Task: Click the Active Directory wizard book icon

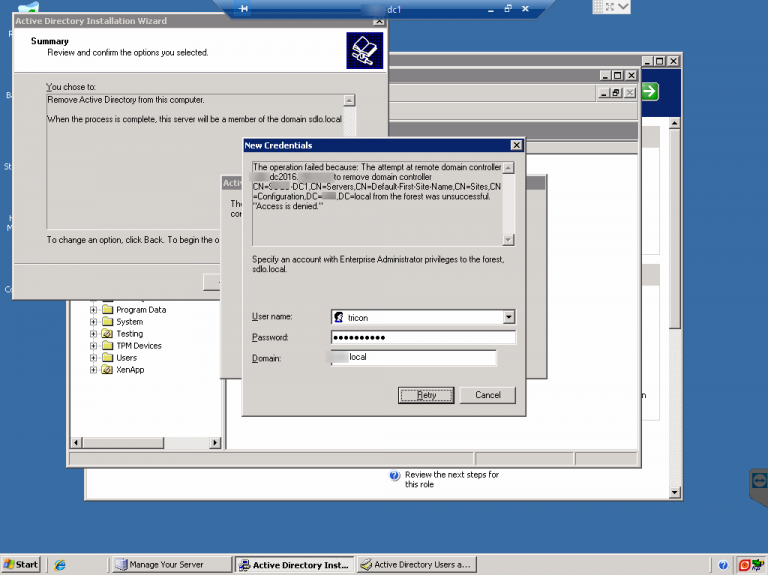Action: point(364,50)
